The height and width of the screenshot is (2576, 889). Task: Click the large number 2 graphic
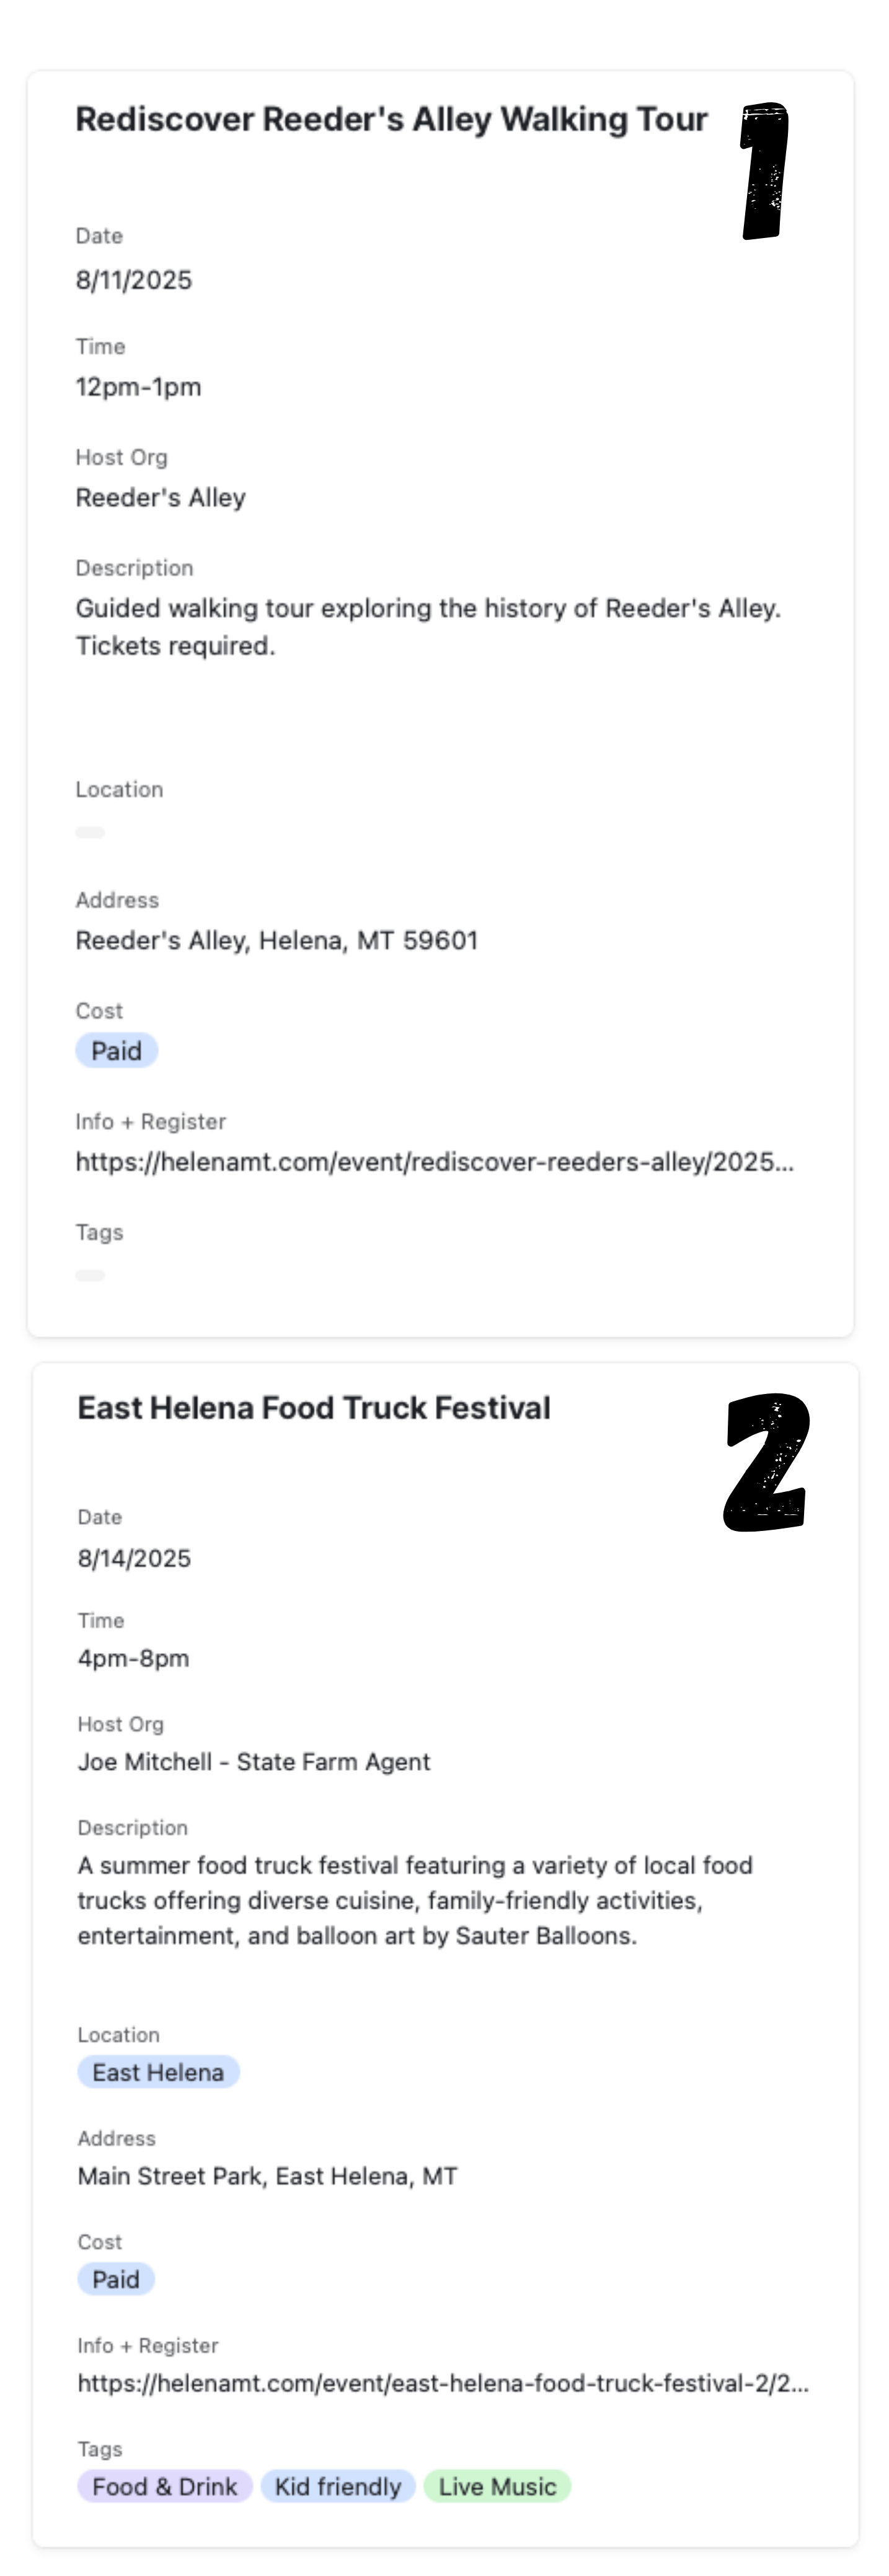pyautogui.click(x=766, y=1462)
